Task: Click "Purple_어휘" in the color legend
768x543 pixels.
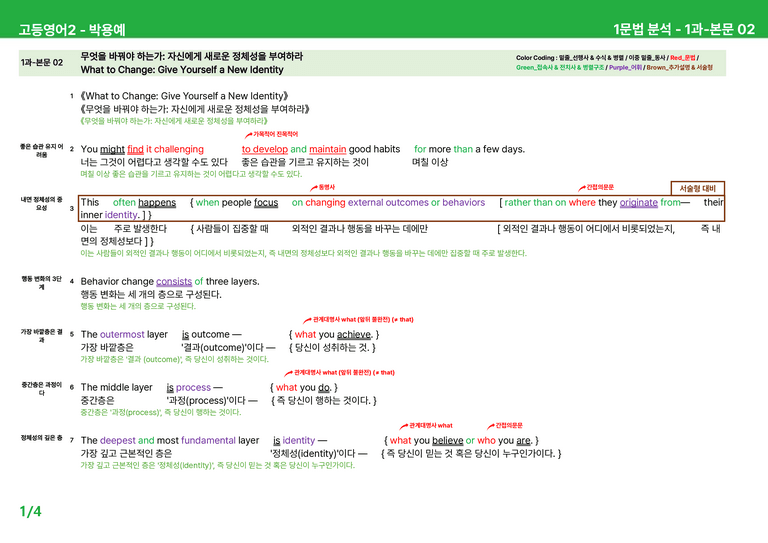Action: click(x=625, y=68)
